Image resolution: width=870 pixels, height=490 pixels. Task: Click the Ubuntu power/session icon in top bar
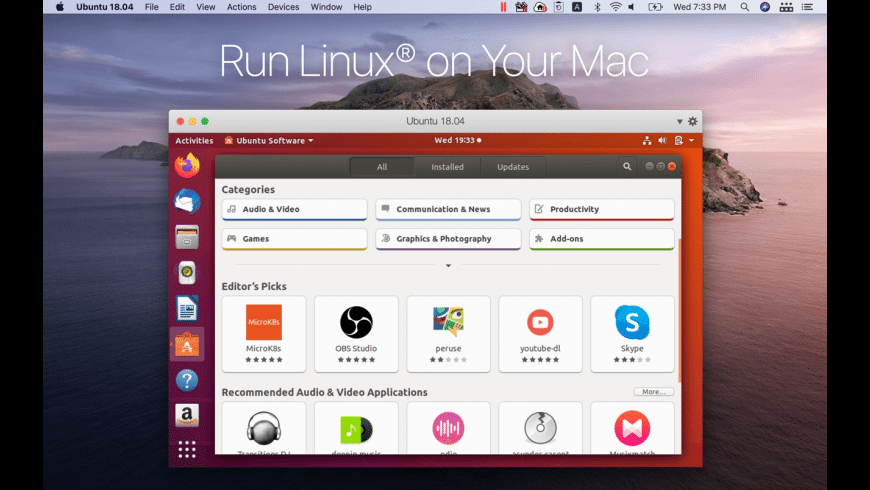click(678, 140)
